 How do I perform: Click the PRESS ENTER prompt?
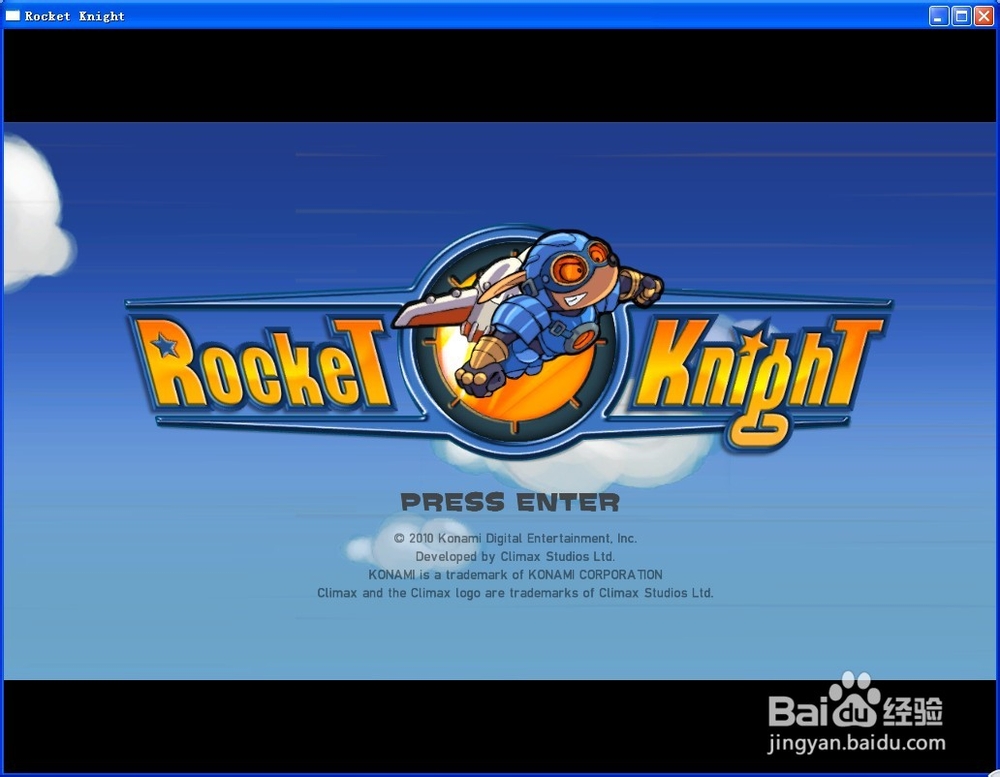click(x=510, y=502)
